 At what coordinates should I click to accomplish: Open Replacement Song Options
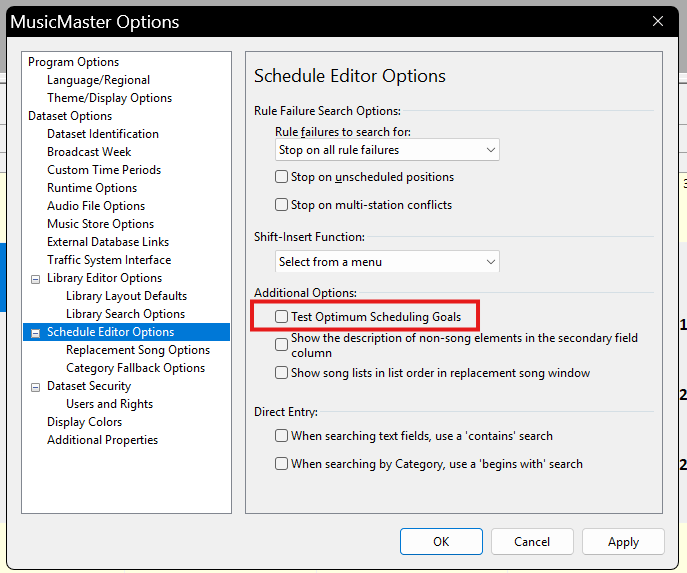pyautogui.click(x=138, y=350)
